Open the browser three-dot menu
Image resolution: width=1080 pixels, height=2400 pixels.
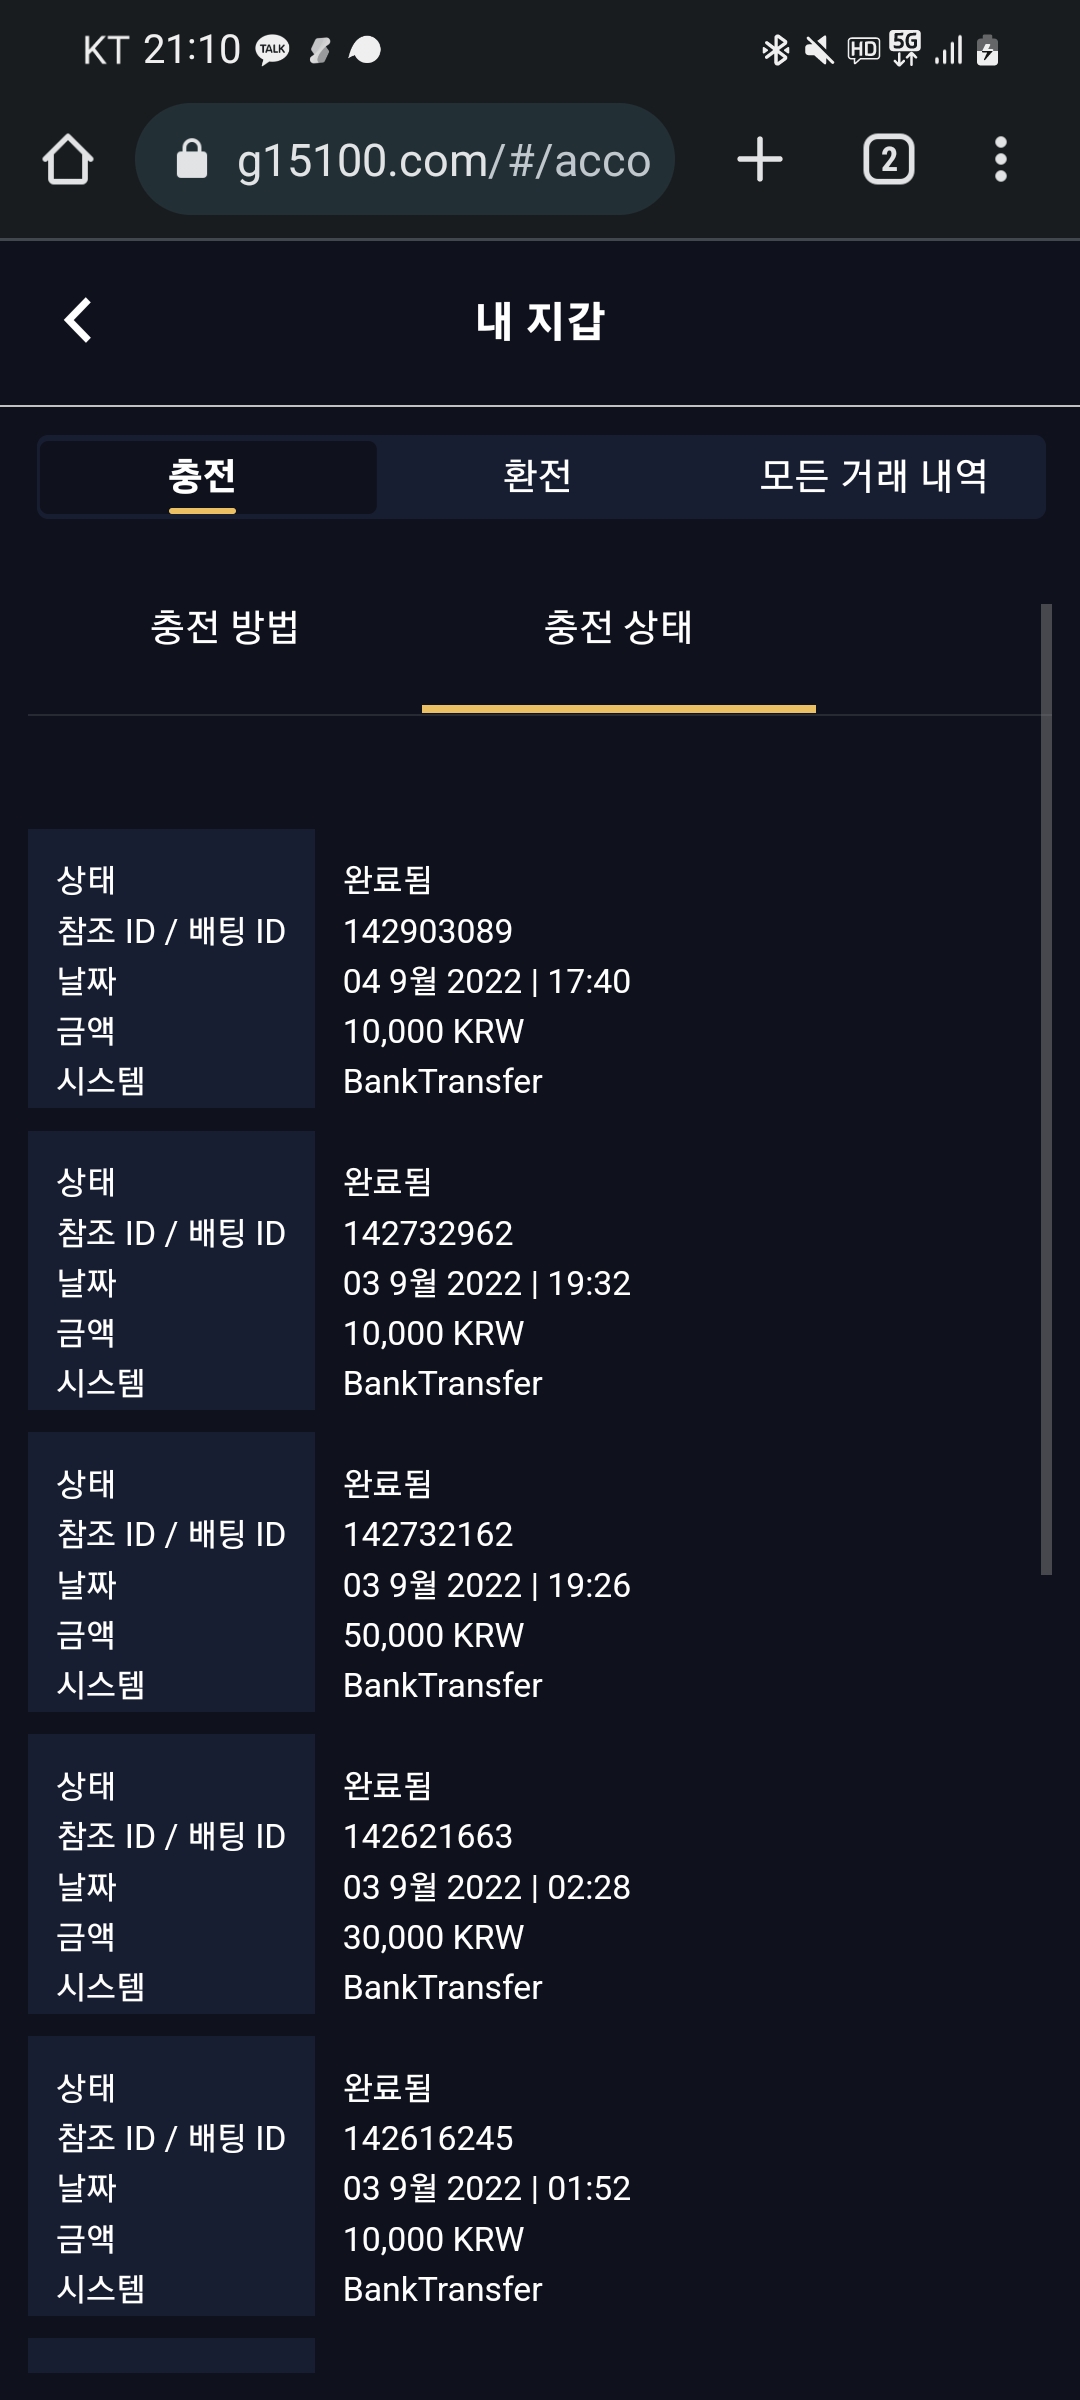[x=1001, y=160]
